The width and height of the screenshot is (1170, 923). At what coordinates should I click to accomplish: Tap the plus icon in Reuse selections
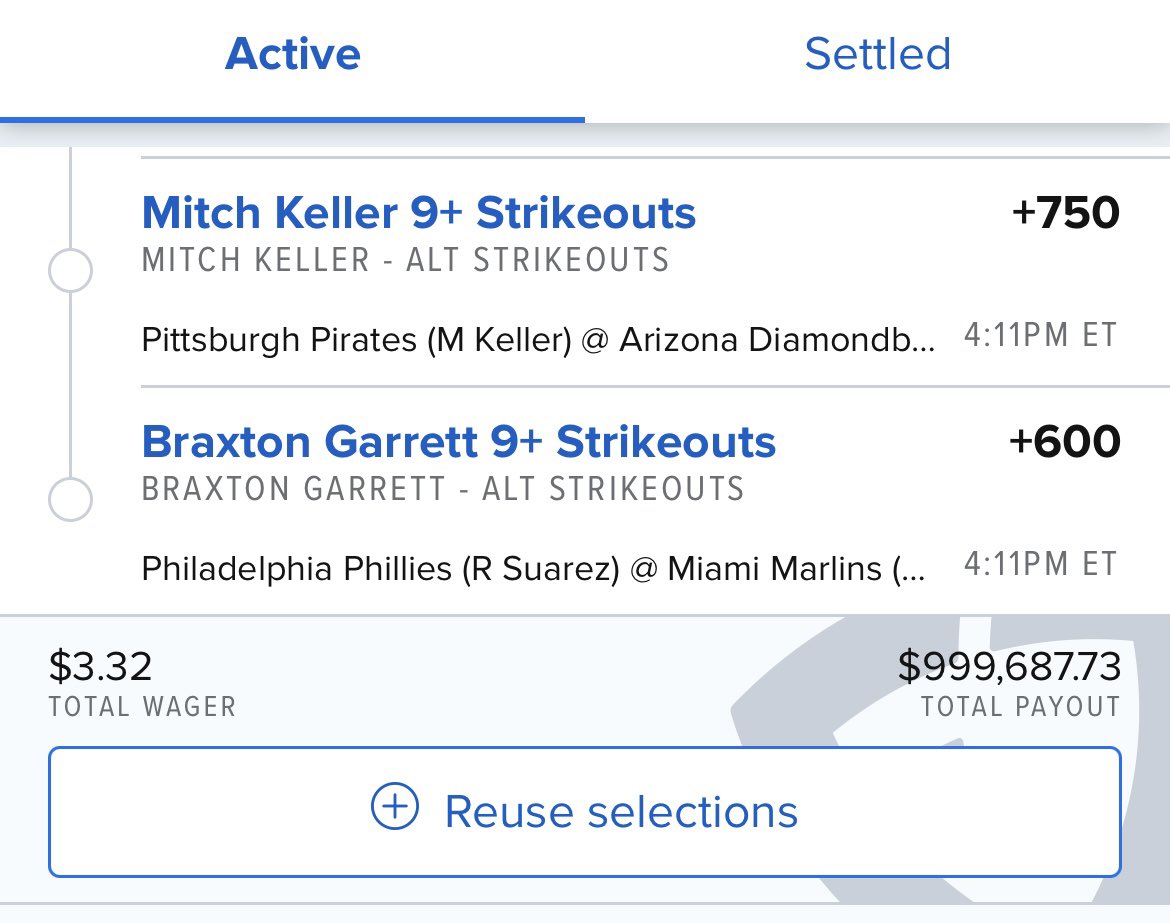click(395, 806)
